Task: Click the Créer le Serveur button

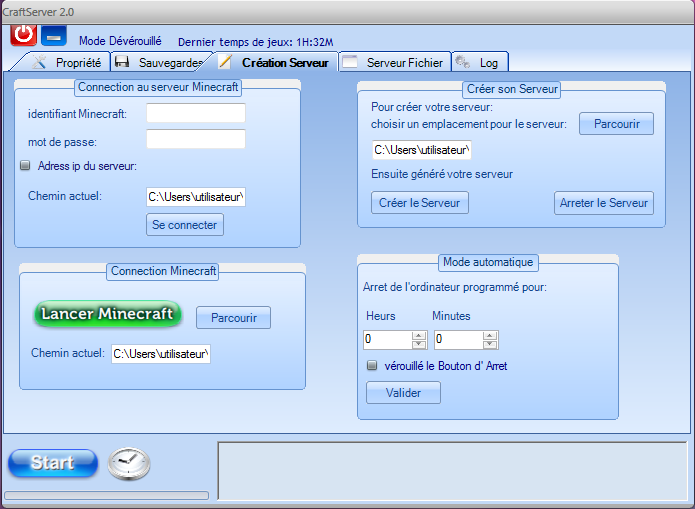Action: click(419, 203)
